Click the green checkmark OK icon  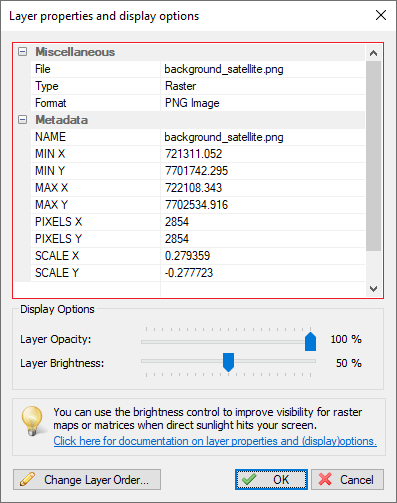pos(249,479)
